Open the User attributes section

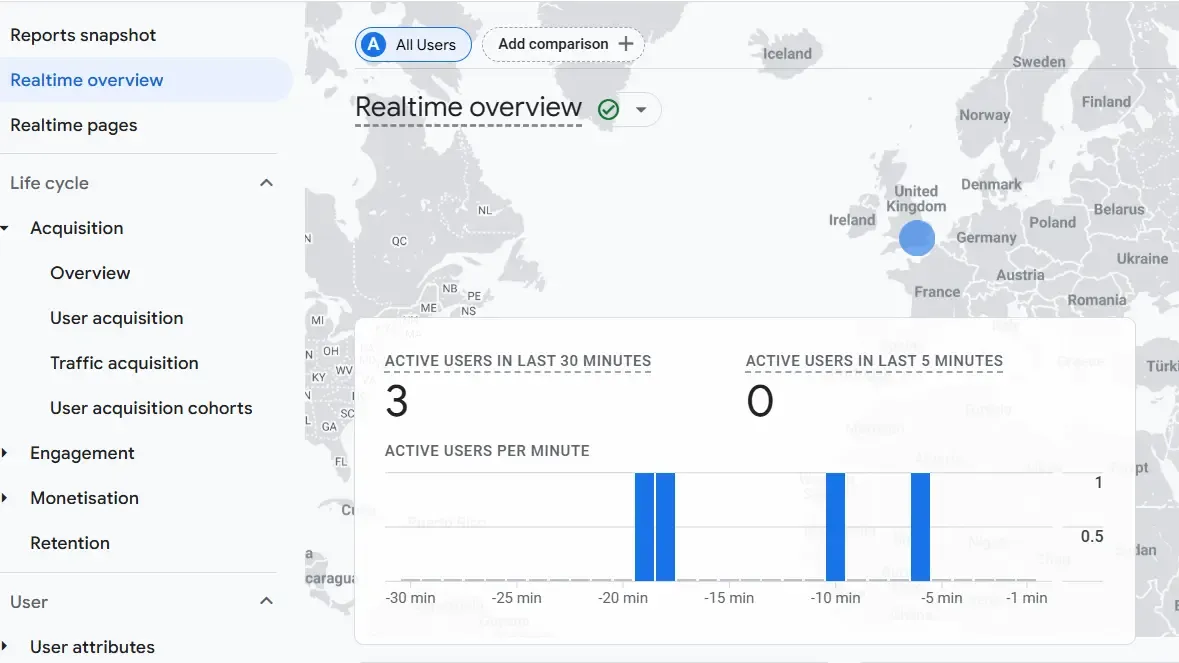coord(92,647)
